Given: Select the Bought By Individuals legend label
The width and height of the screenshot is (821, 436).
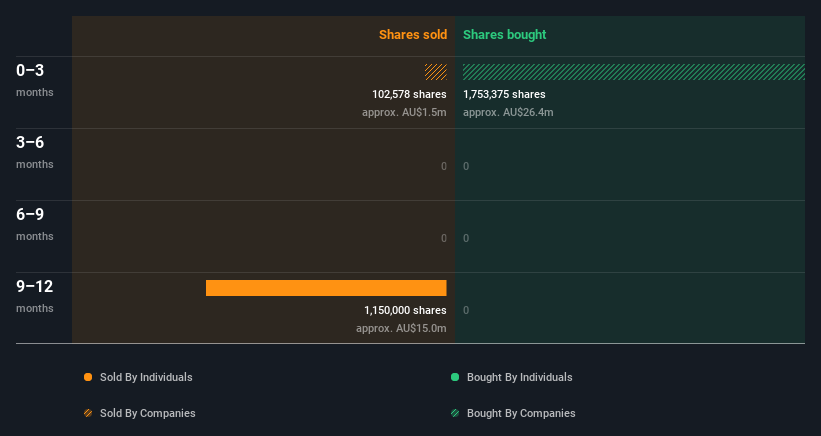Looking at the screenshot, I should click(x=519, y=377).
